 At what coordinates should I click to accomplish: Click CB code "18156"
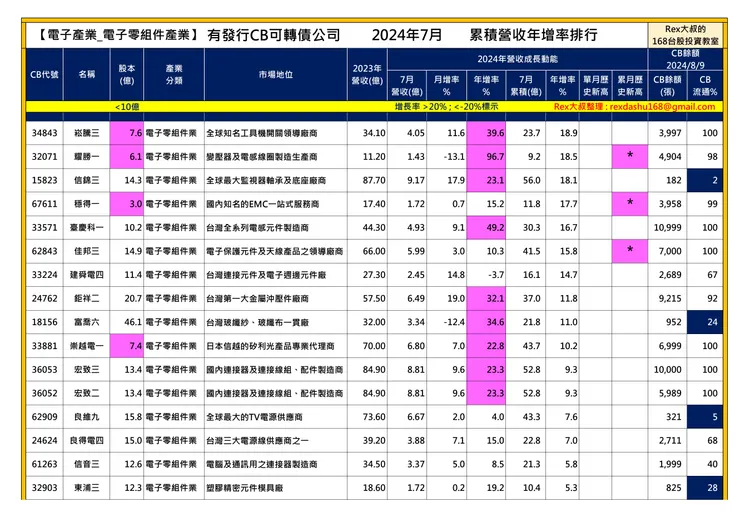[x=44, y=322]
